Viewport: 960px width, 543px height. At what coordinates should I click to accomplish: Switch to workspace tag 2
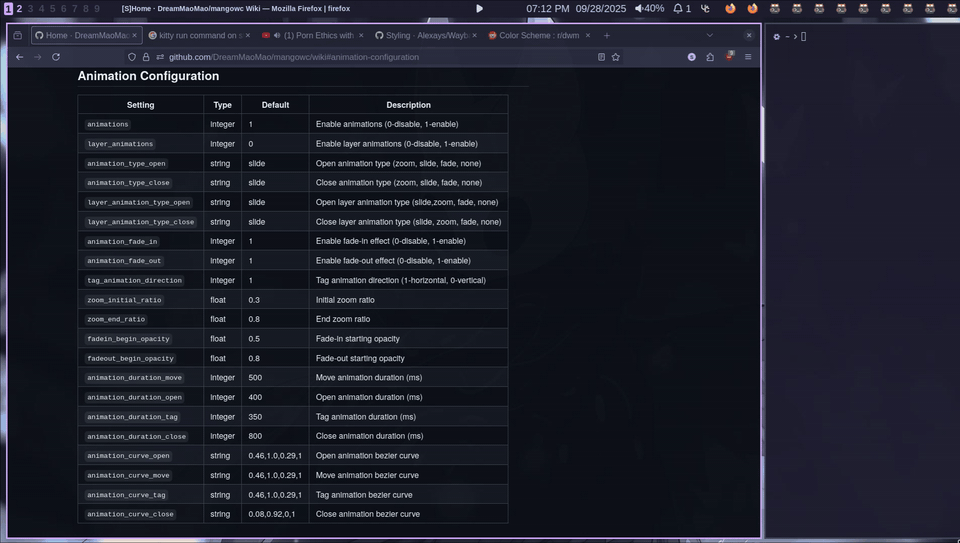[x=19, y=9]
